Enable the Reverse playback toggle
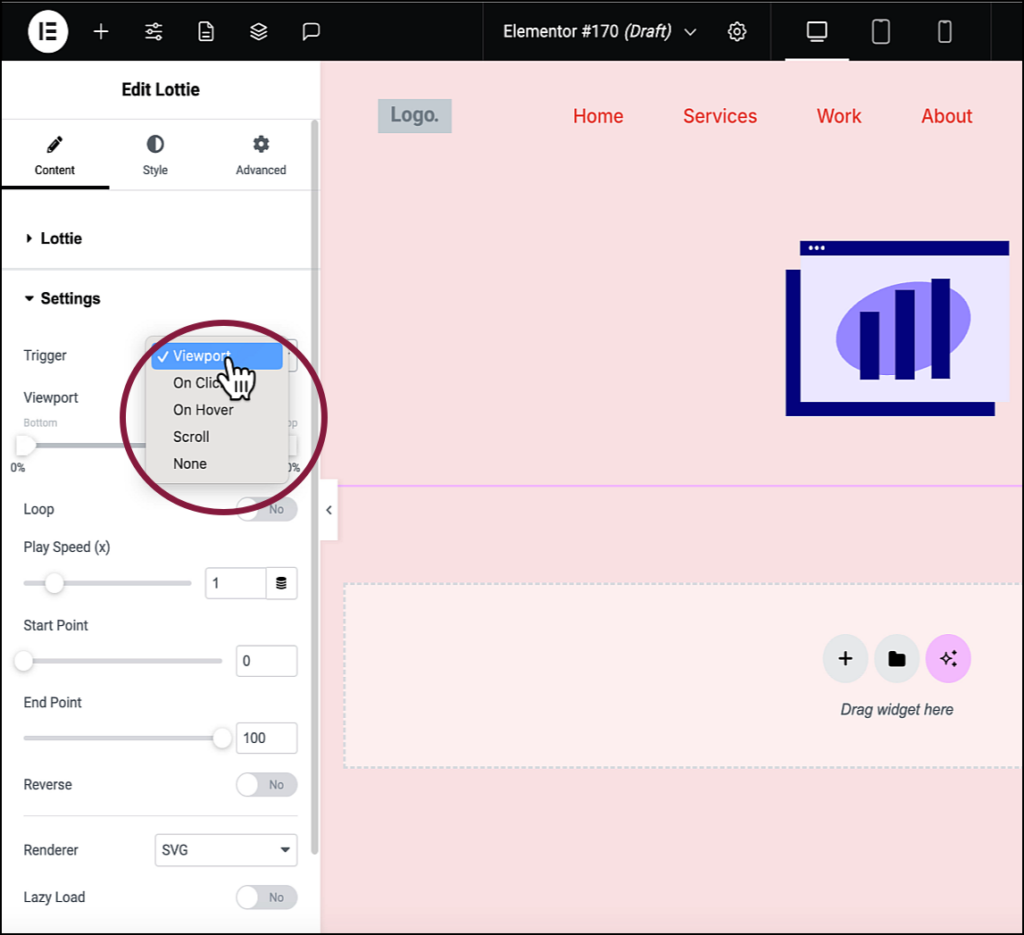 (266, 785)
